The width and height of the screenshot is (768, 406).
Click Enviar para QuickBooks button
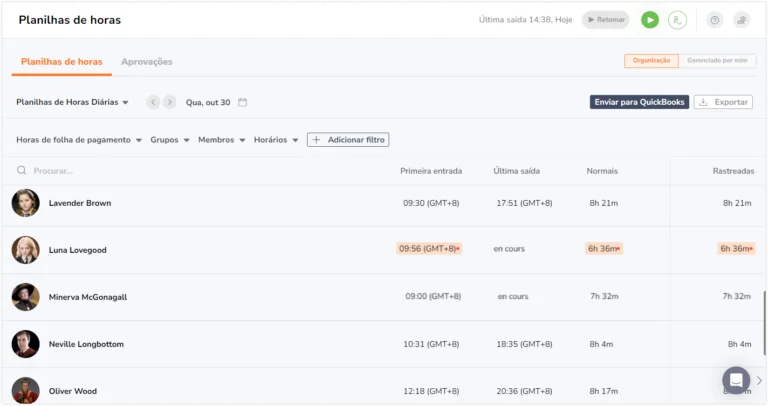(639, 102)
